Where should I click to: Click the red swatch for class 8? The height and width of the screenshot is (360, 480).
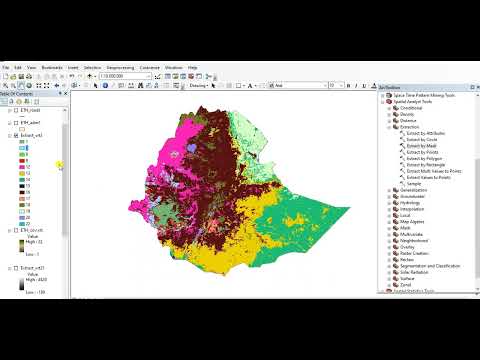coord(22,161)
